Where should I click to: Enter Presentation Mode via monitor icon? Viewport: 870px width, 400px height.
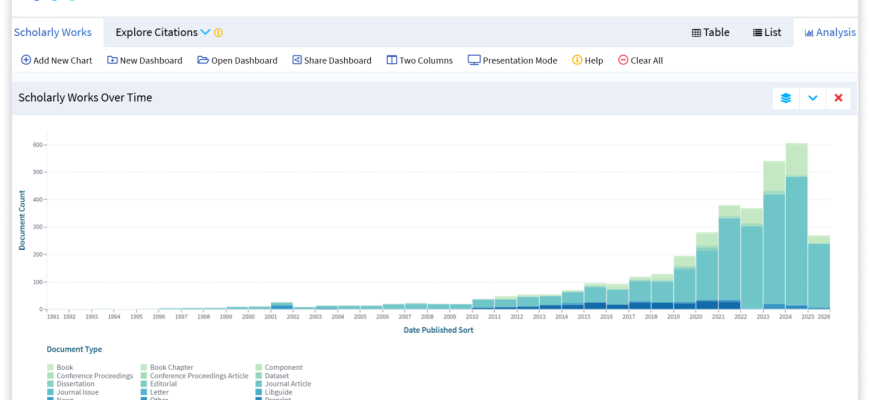(x=474, y=60)
